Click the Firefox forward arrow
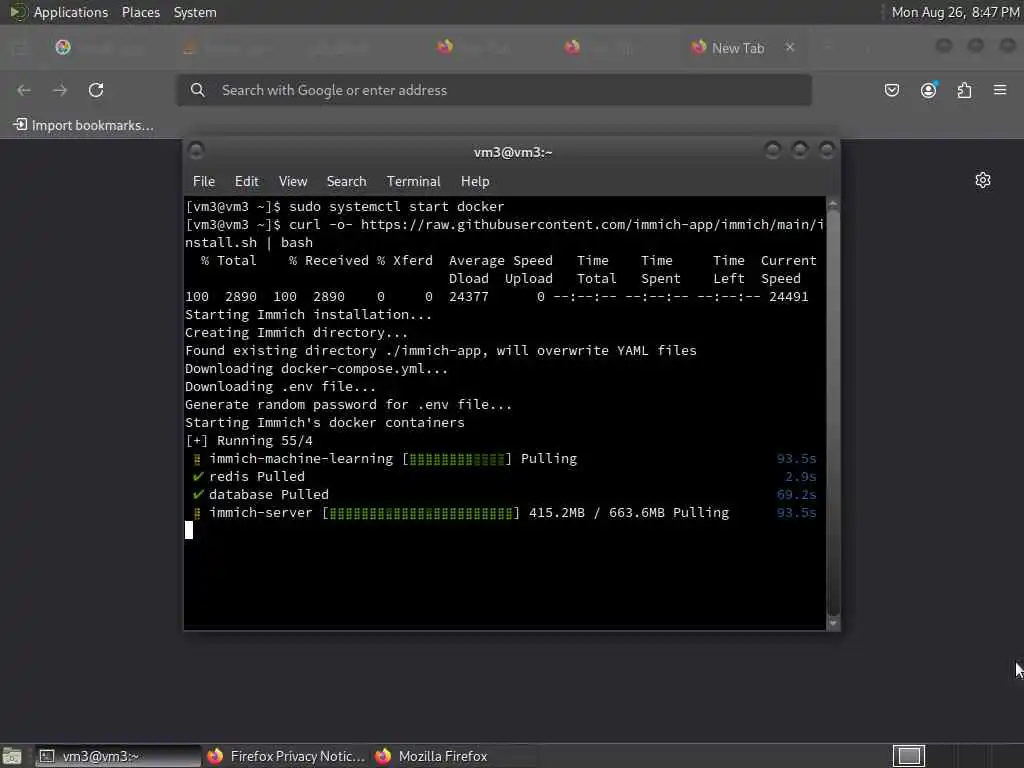 60,90
